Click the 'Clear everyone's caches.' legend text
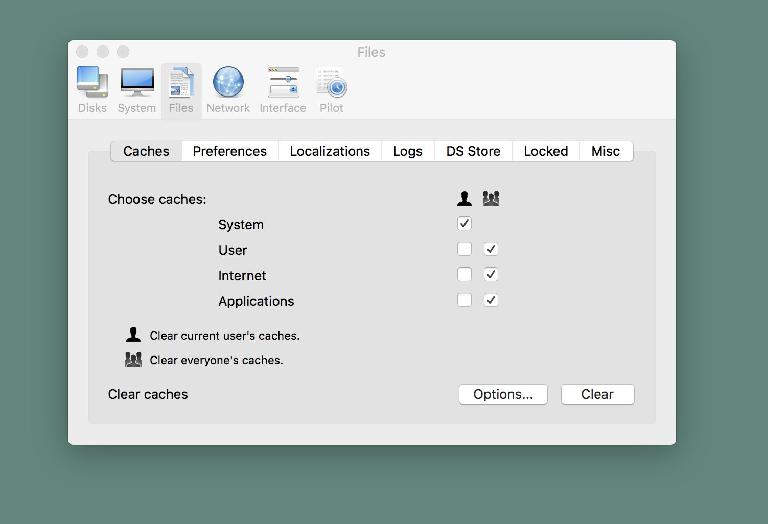This screenshot has height=524, width=768. point(216,360)
